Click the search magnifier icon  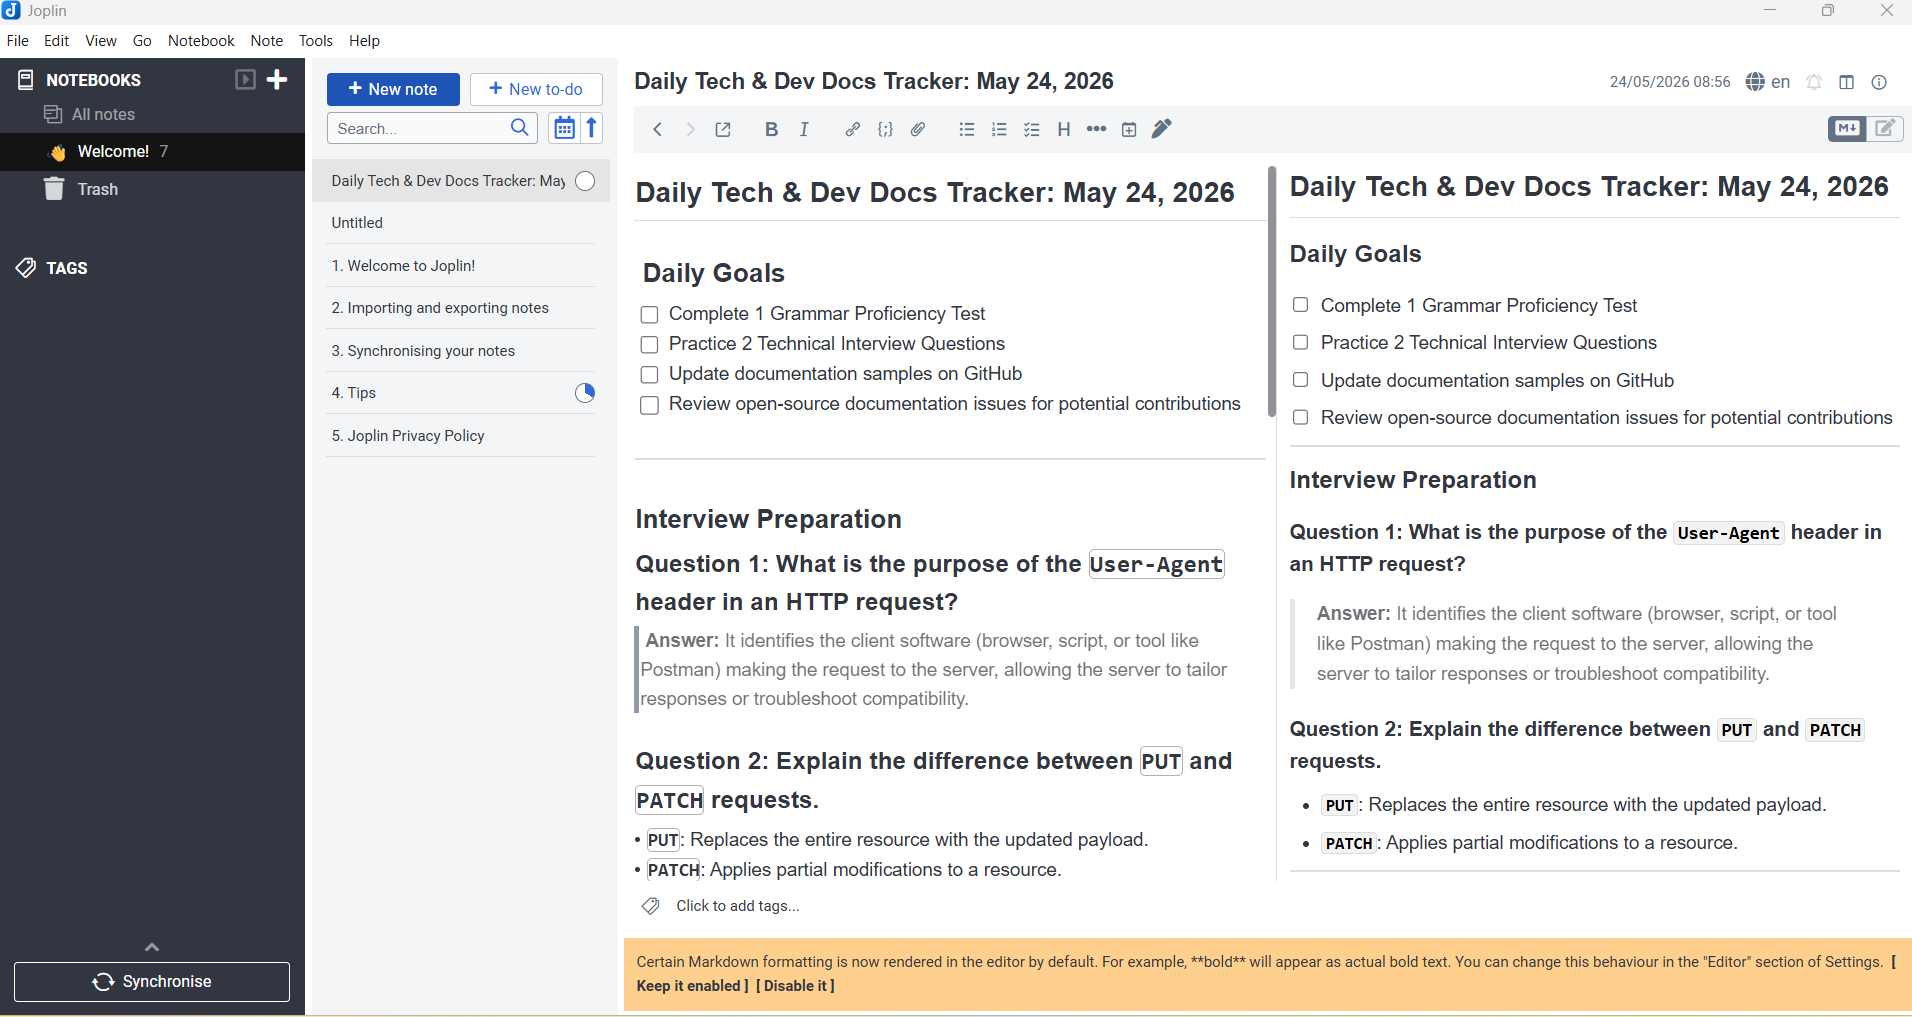520,128
